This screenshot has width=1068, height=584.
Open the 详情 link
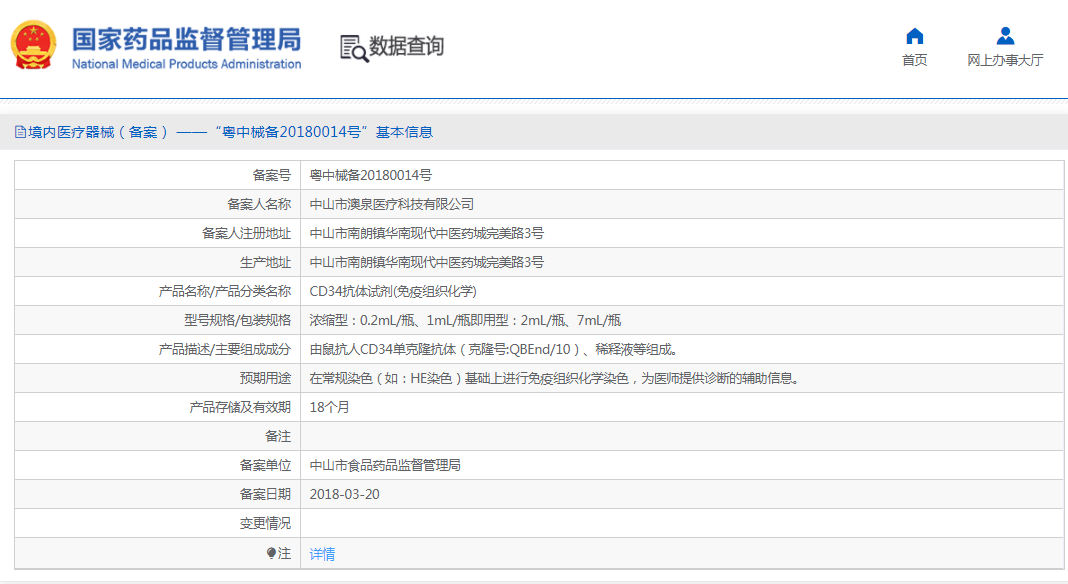322,554
